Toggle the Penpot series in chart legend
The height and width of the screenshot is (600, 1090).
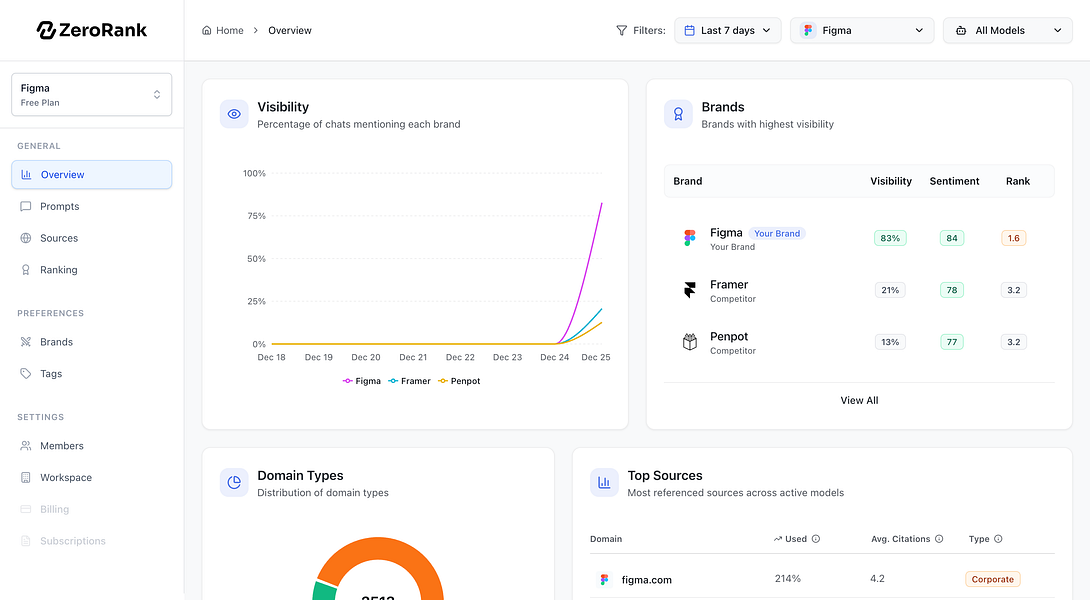(459, 381)
